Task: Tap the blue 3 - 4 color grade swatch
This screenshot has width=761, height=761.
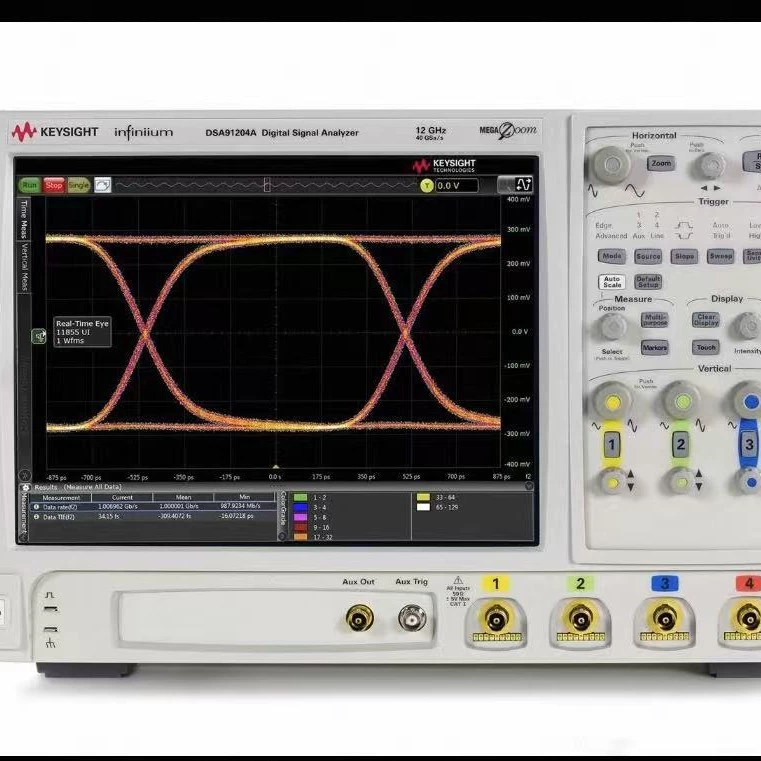Action: click(300, 508)
